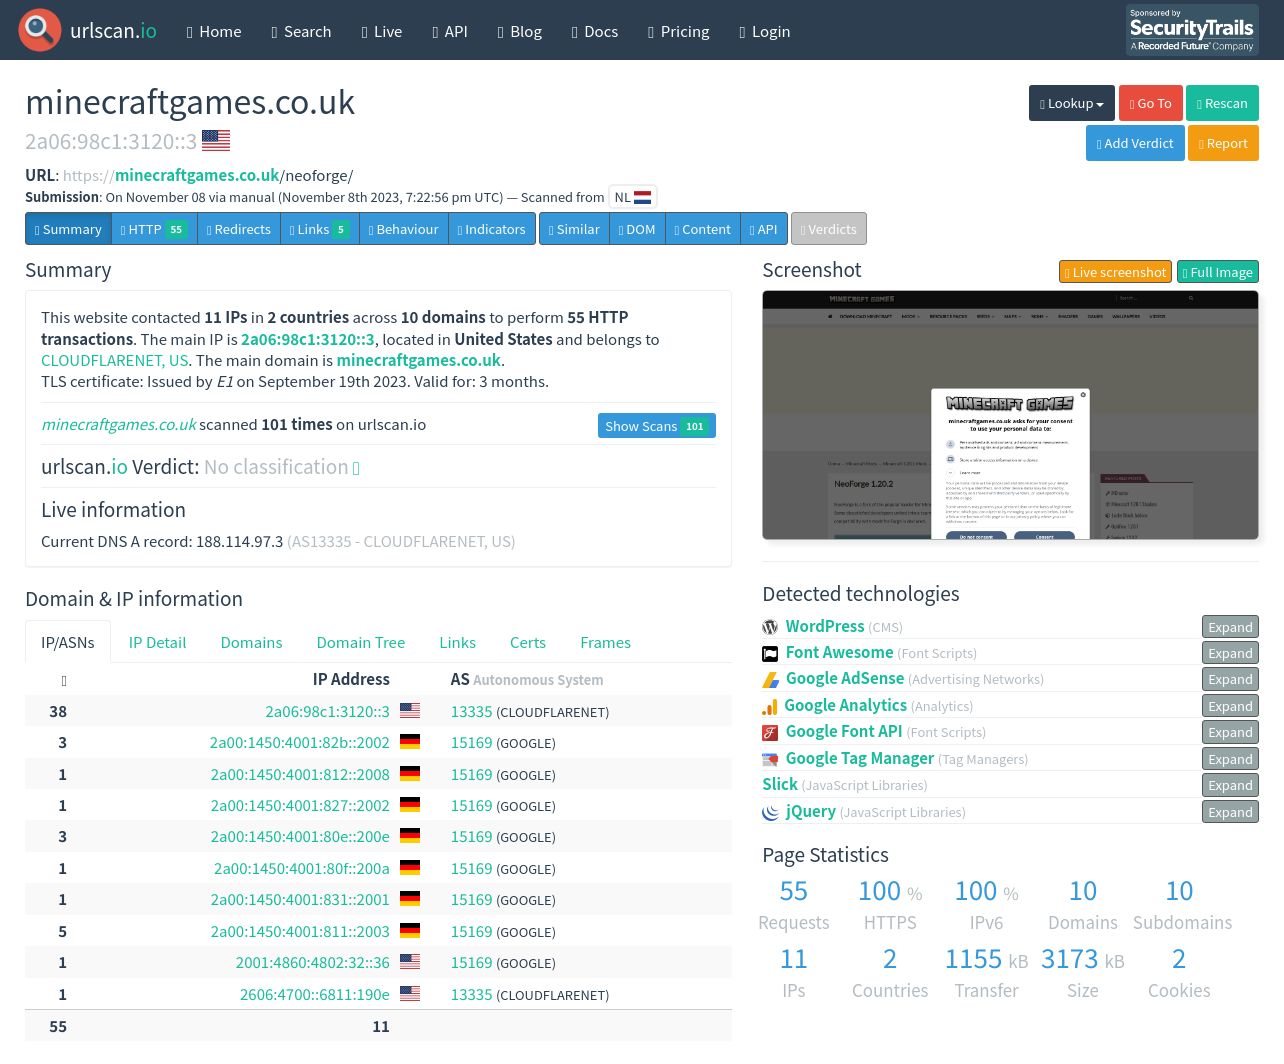This screenshot has height=1064, width=1284.
Task: Open the Domain Tree tab
Action: pyautogui.click(x=361, y=642)
